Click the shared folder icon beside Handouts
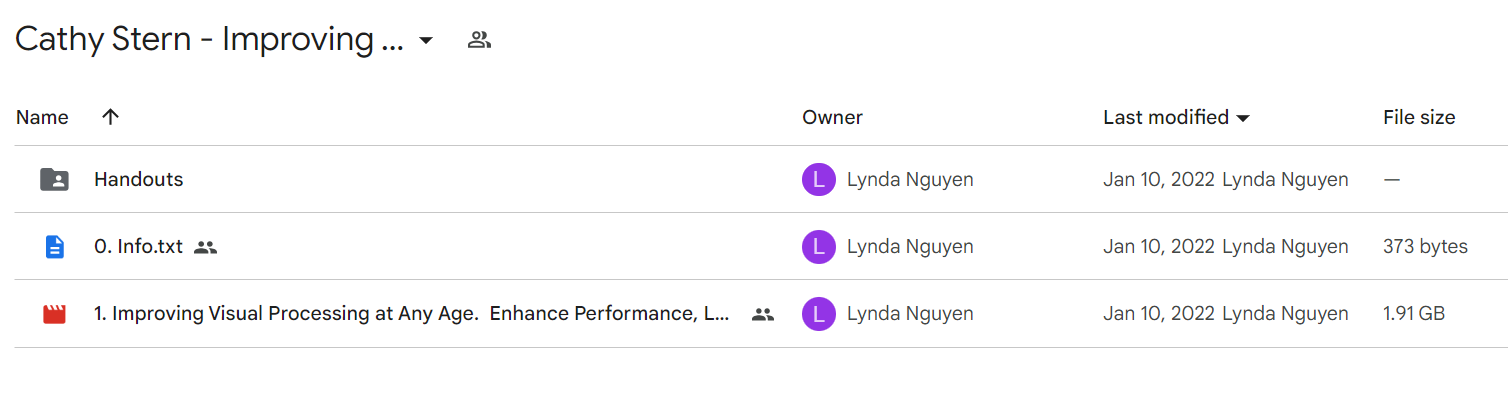 [x=54, y=180]
